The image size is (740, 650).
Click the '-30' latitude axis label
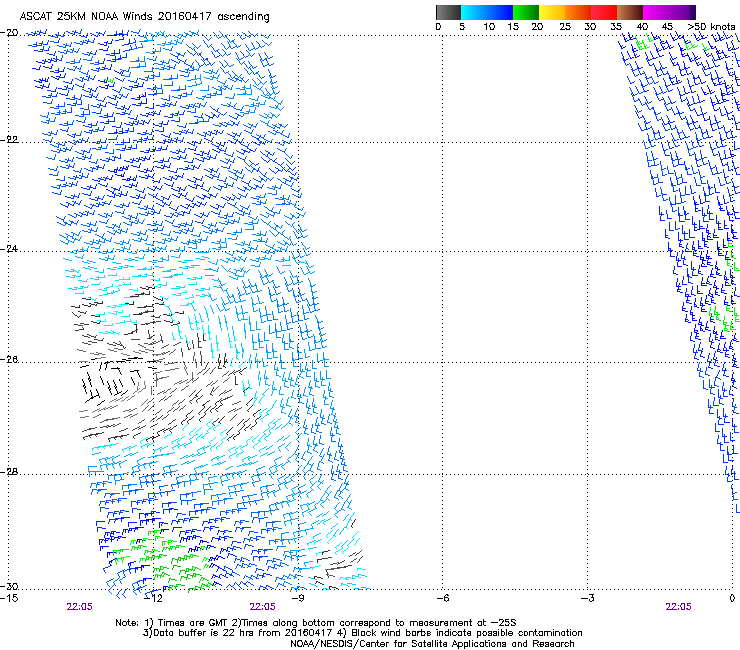9,586
